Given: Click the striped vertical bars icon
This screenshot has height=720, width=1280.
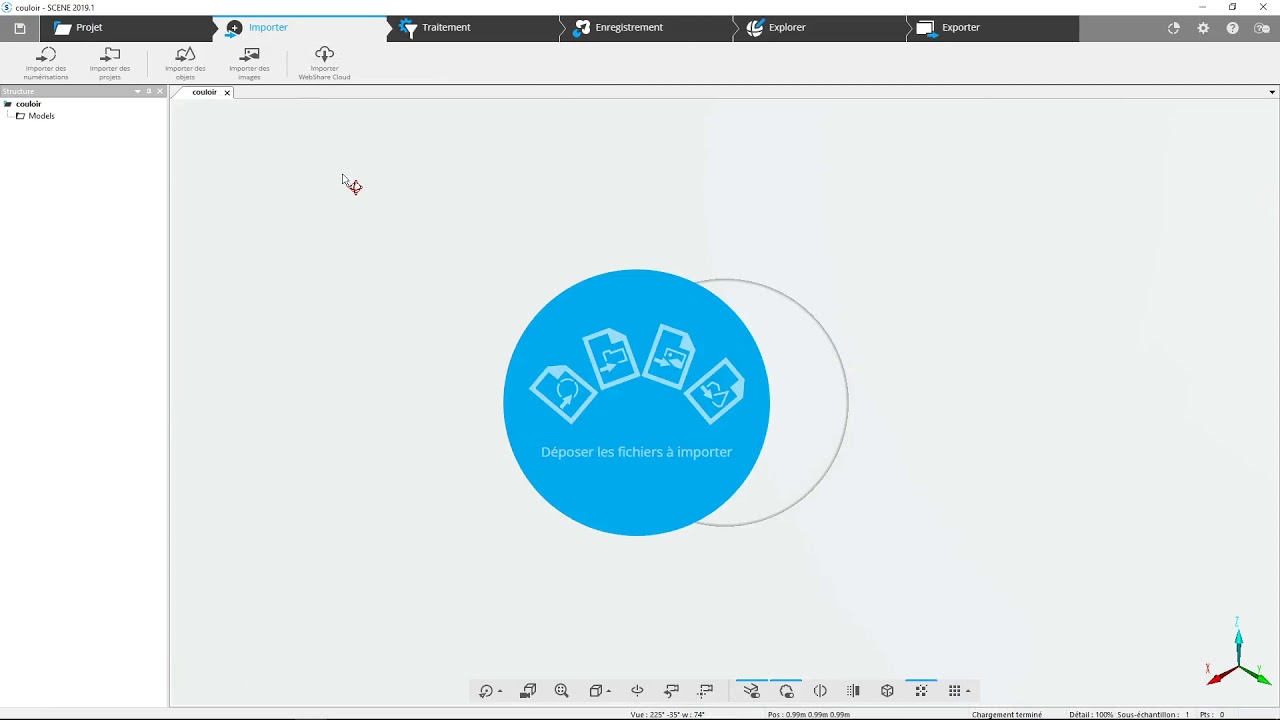Looking at the screenshot, I should (853, 691).
